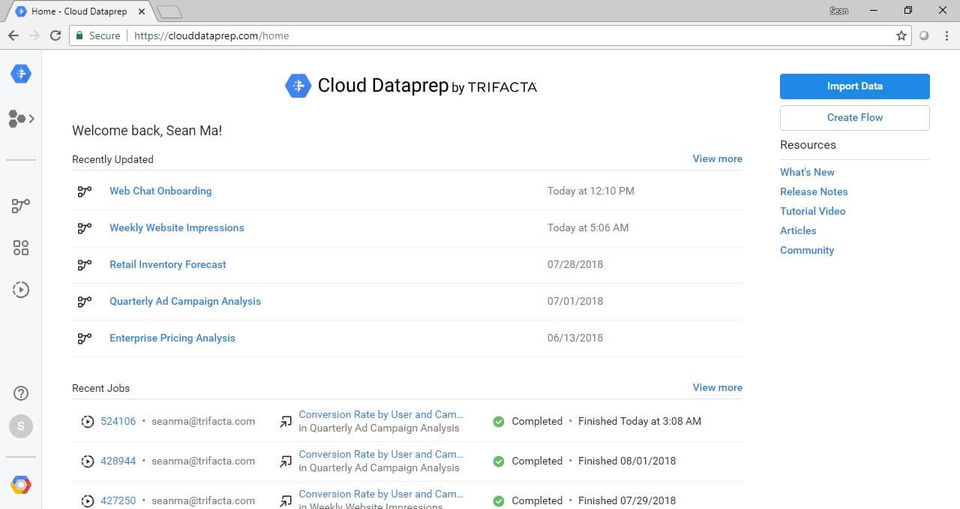Viewport: 960px width, 509px height.
Task: Open the Tutorial Video link
Action: pyautogui.click(x=812, y=211)
